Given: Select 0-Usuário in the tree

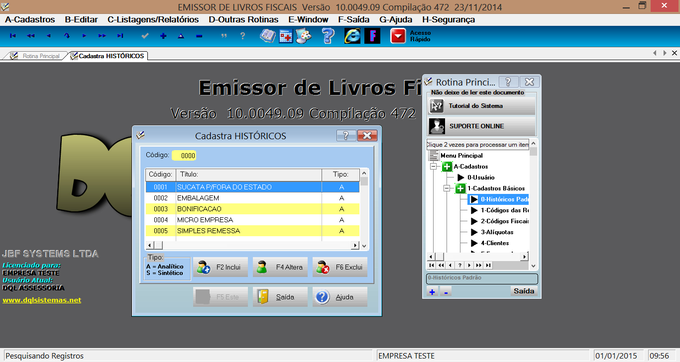Looking at the screenshot, I should (481, 177).
